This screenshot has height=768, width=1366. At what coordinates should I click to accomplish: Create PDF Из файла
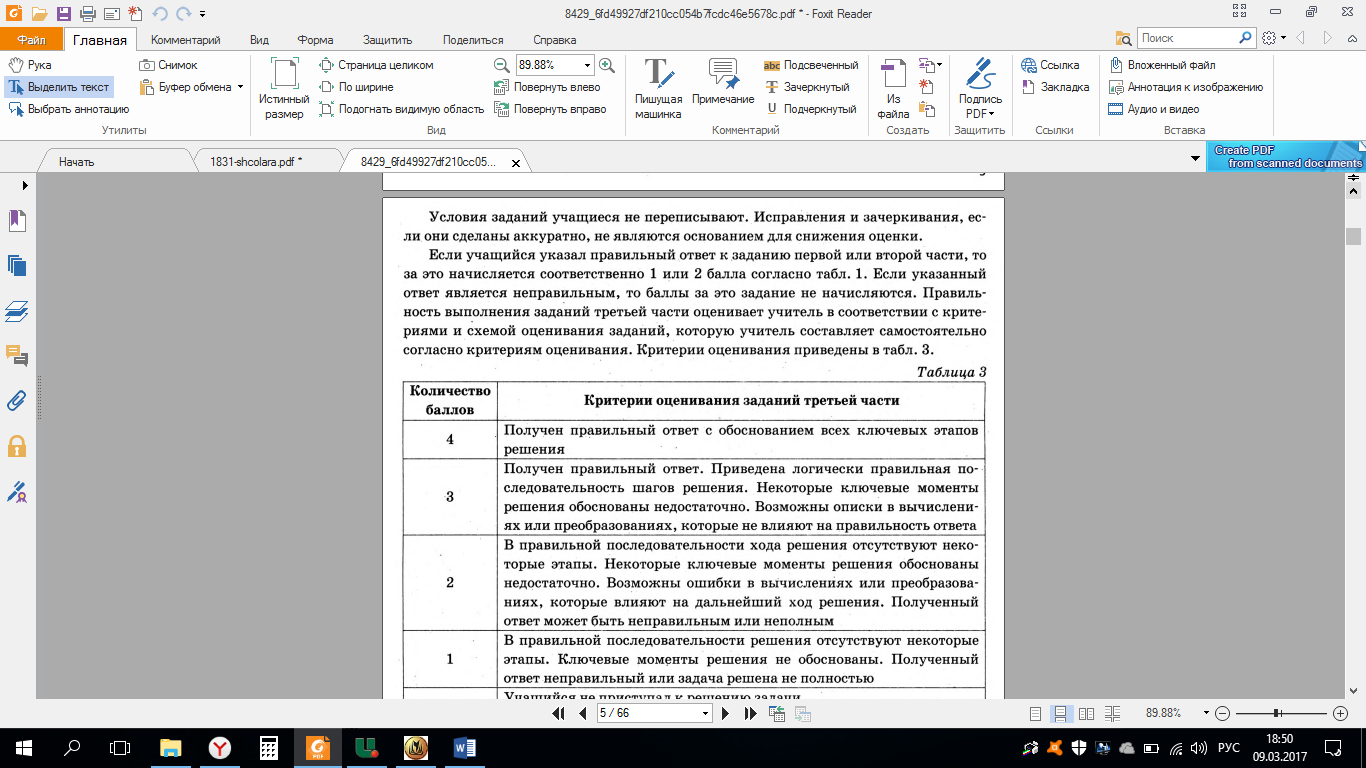[x=893, y=89]
